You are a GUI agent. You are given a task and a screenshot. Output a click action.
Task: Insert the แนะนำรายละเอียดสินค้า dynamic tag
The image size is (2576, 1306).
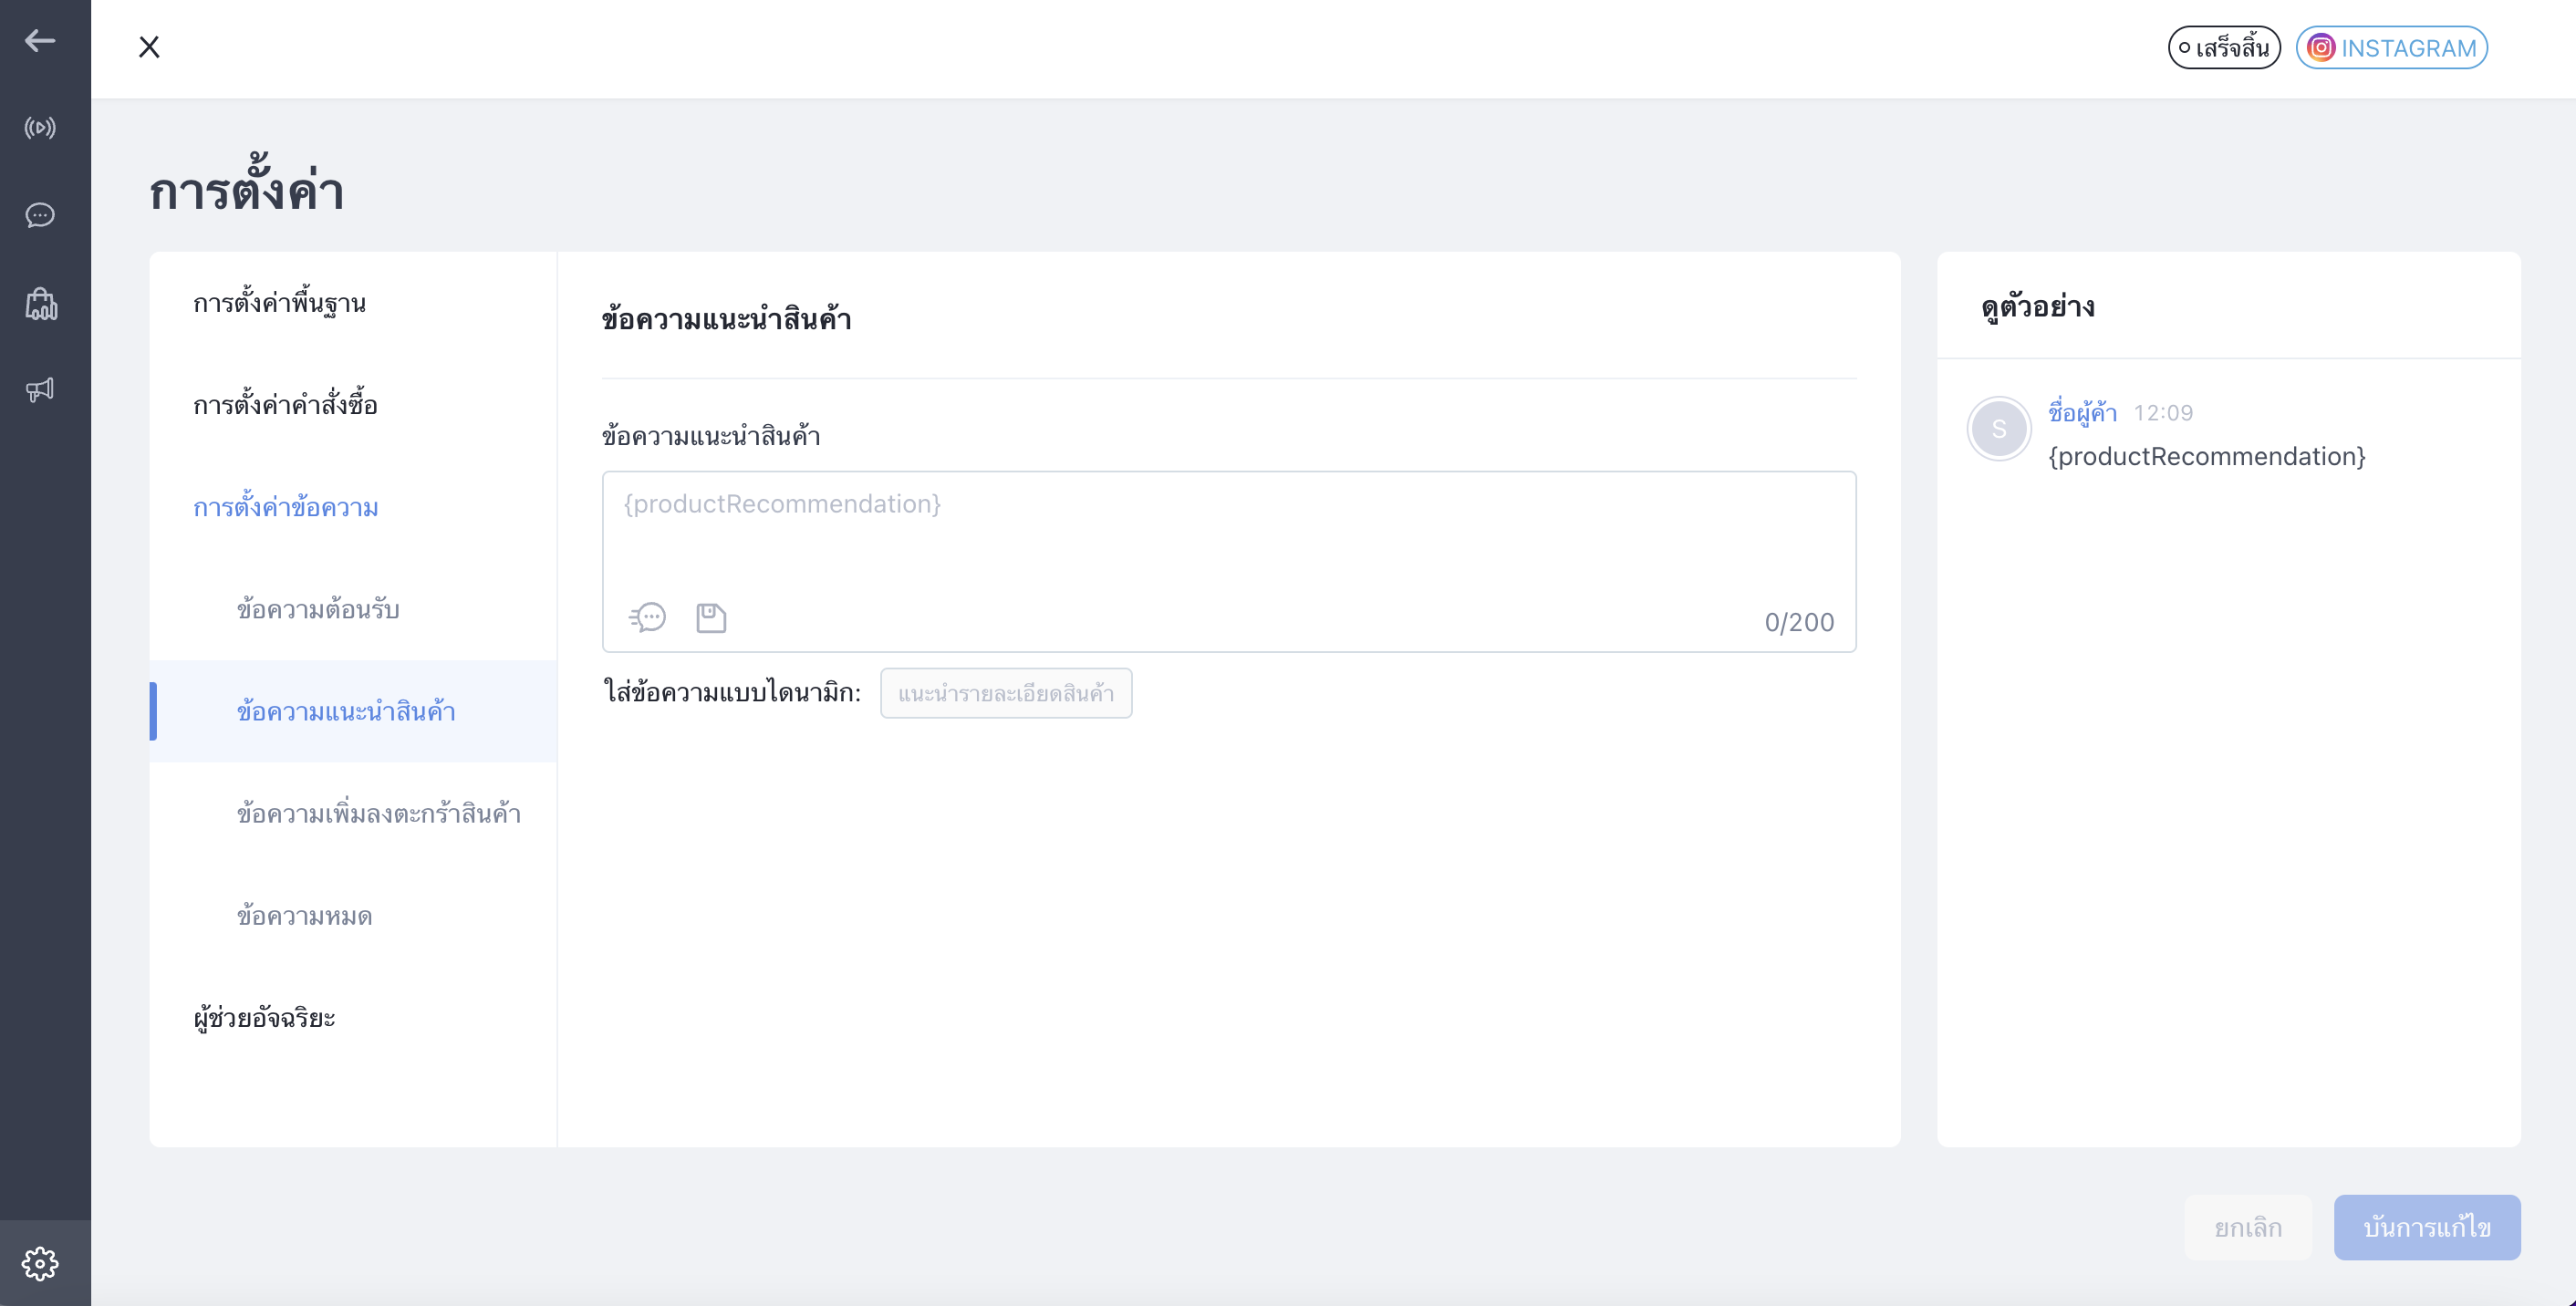(x=1006, y=693)
